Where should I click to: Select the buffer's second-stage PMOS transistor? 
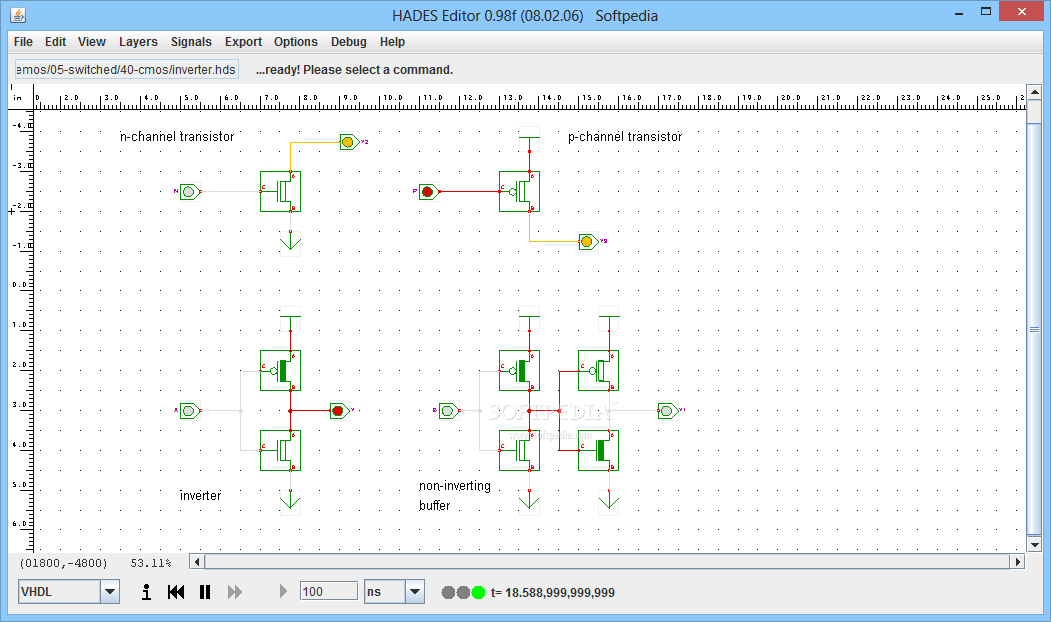pyautogui.click(x=599, y=370)
